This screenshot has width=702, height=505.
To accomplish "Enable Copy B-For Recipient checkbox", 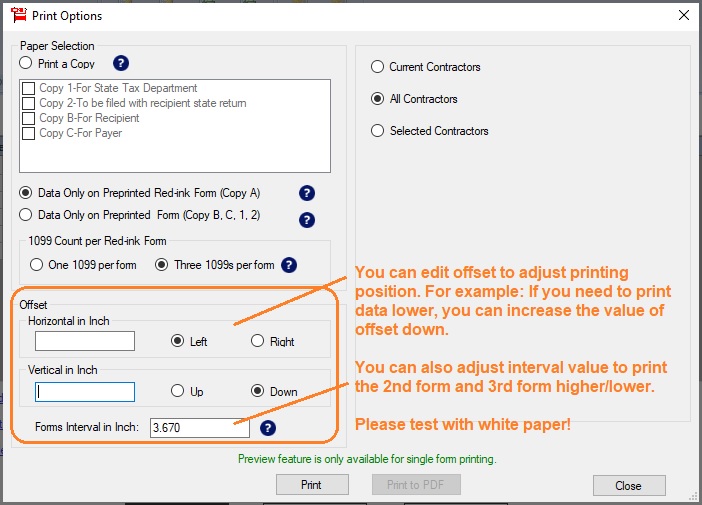I will pyautogui.click(x=29, y=118).
